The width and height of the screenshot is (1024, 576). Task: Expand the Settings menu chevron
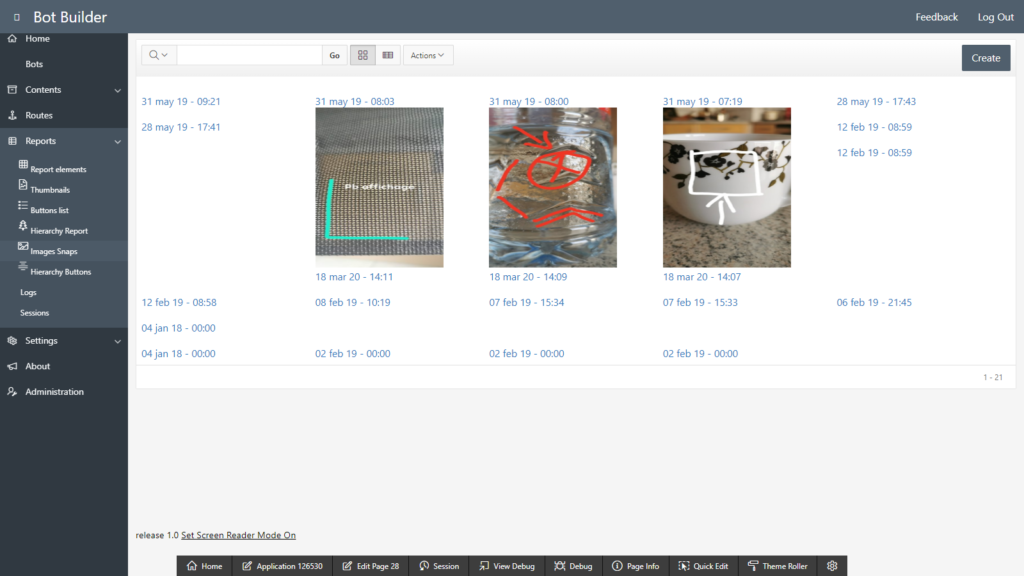pyautogui.click(x=118, y=341)
